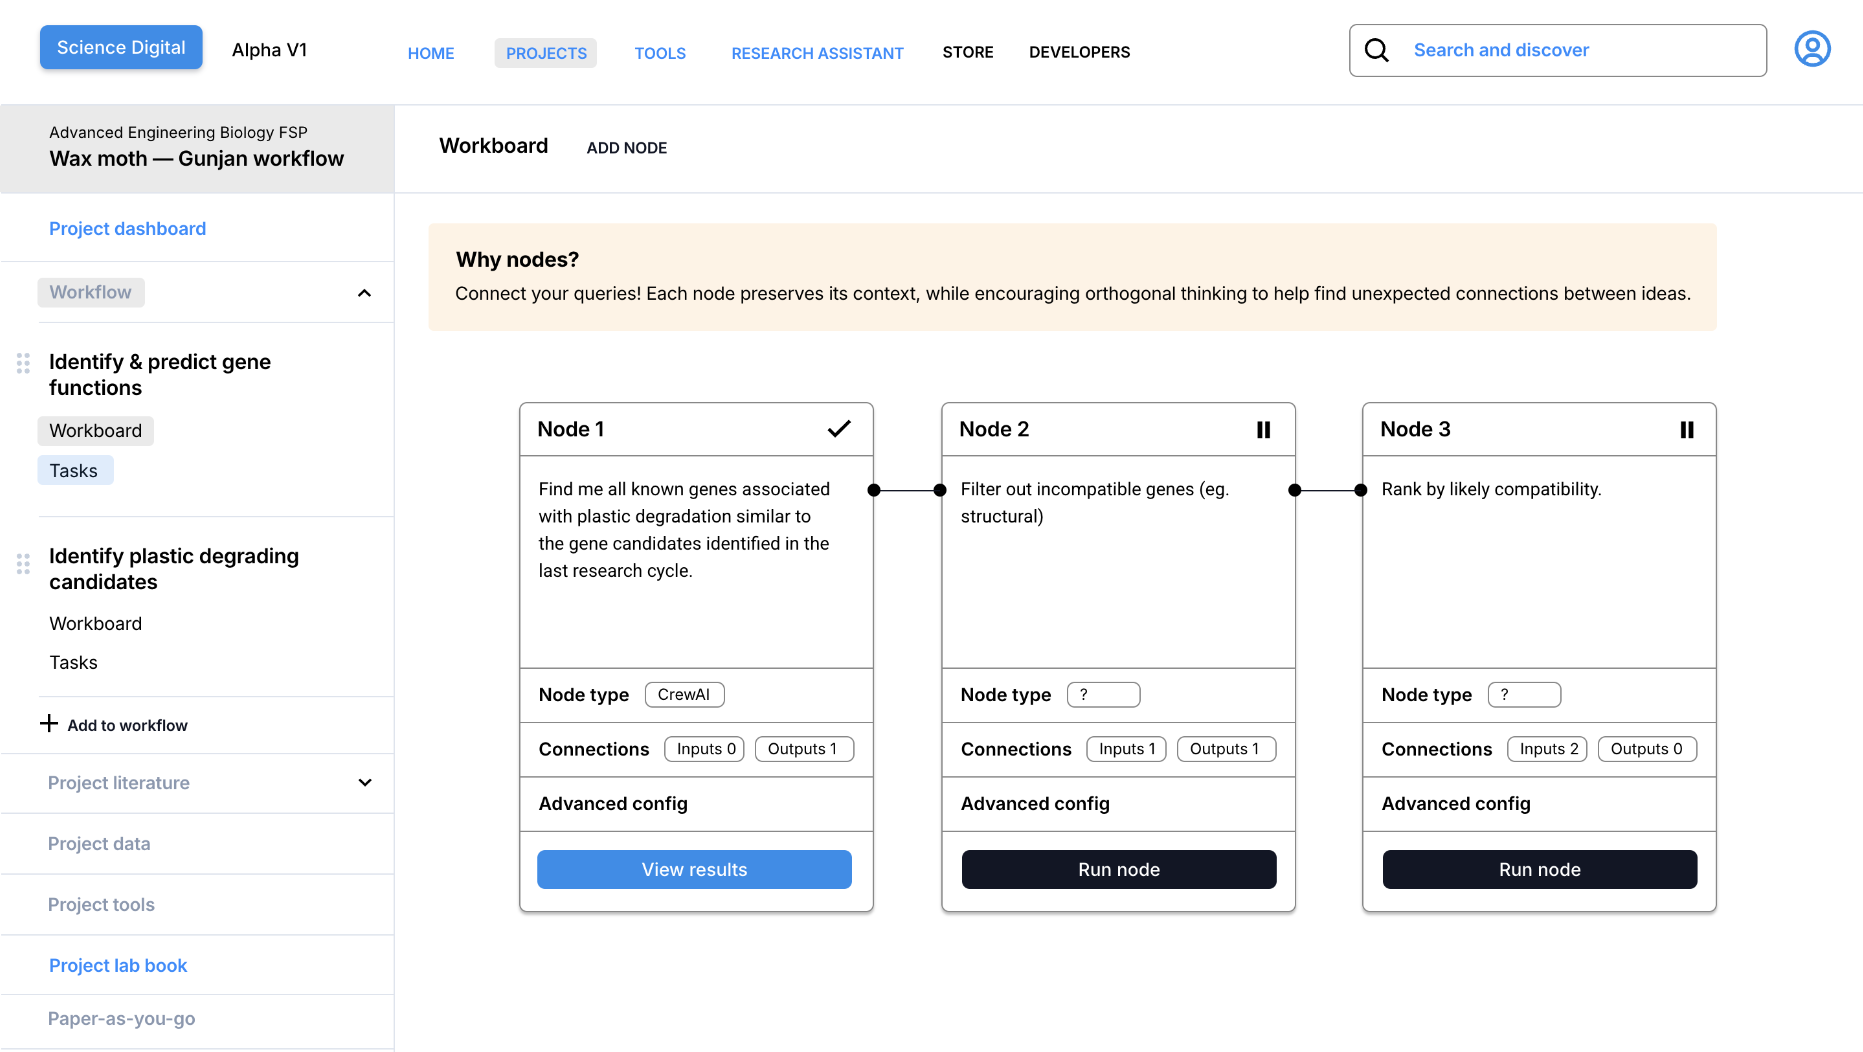
Task: Click the drag handle beside Identify plastic degrading candidates
Action: pos(23,564)
